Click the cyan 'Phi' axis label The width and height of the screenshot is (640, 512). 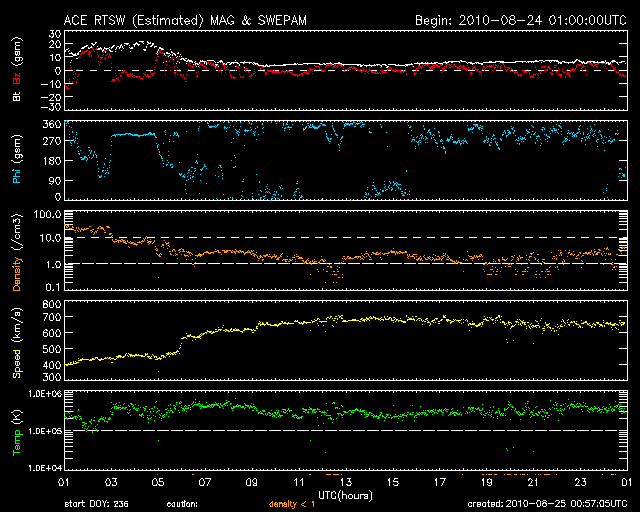17,174
